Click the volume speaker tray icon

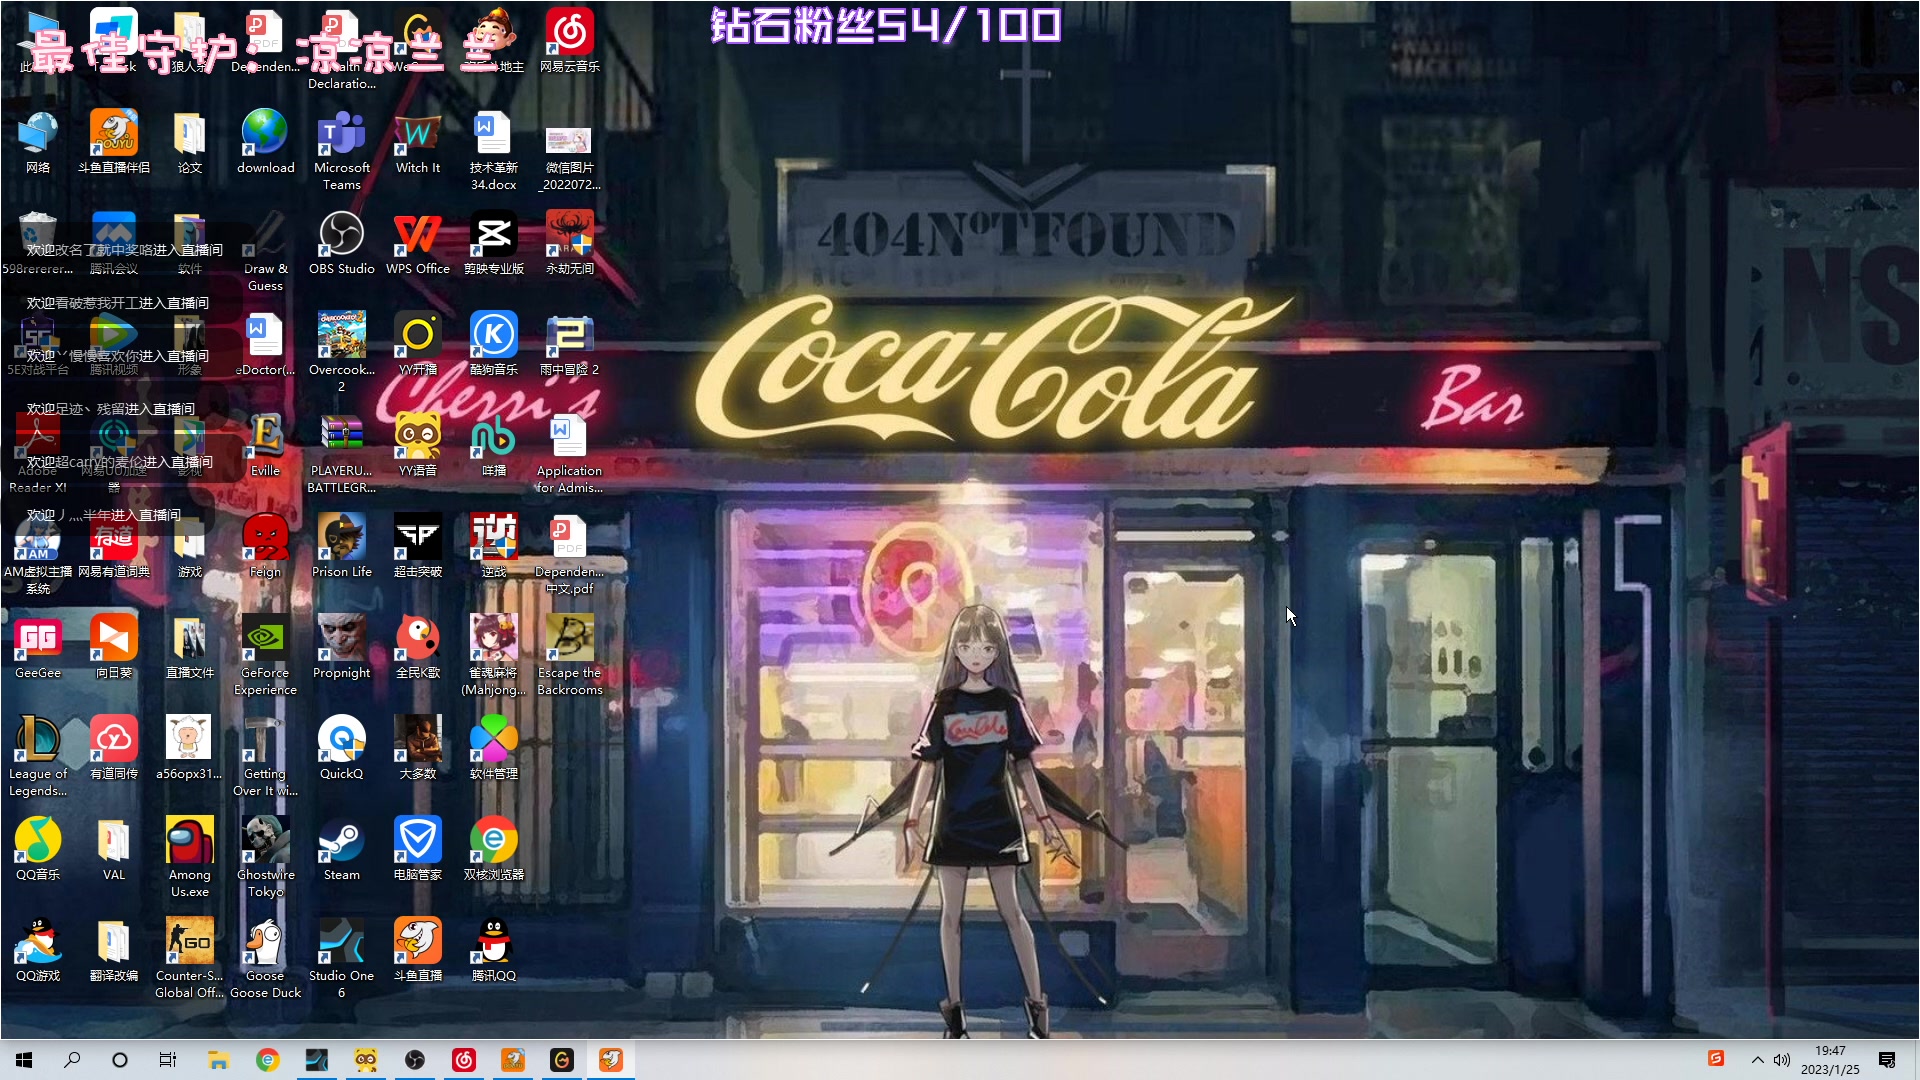[1782, 1060]
